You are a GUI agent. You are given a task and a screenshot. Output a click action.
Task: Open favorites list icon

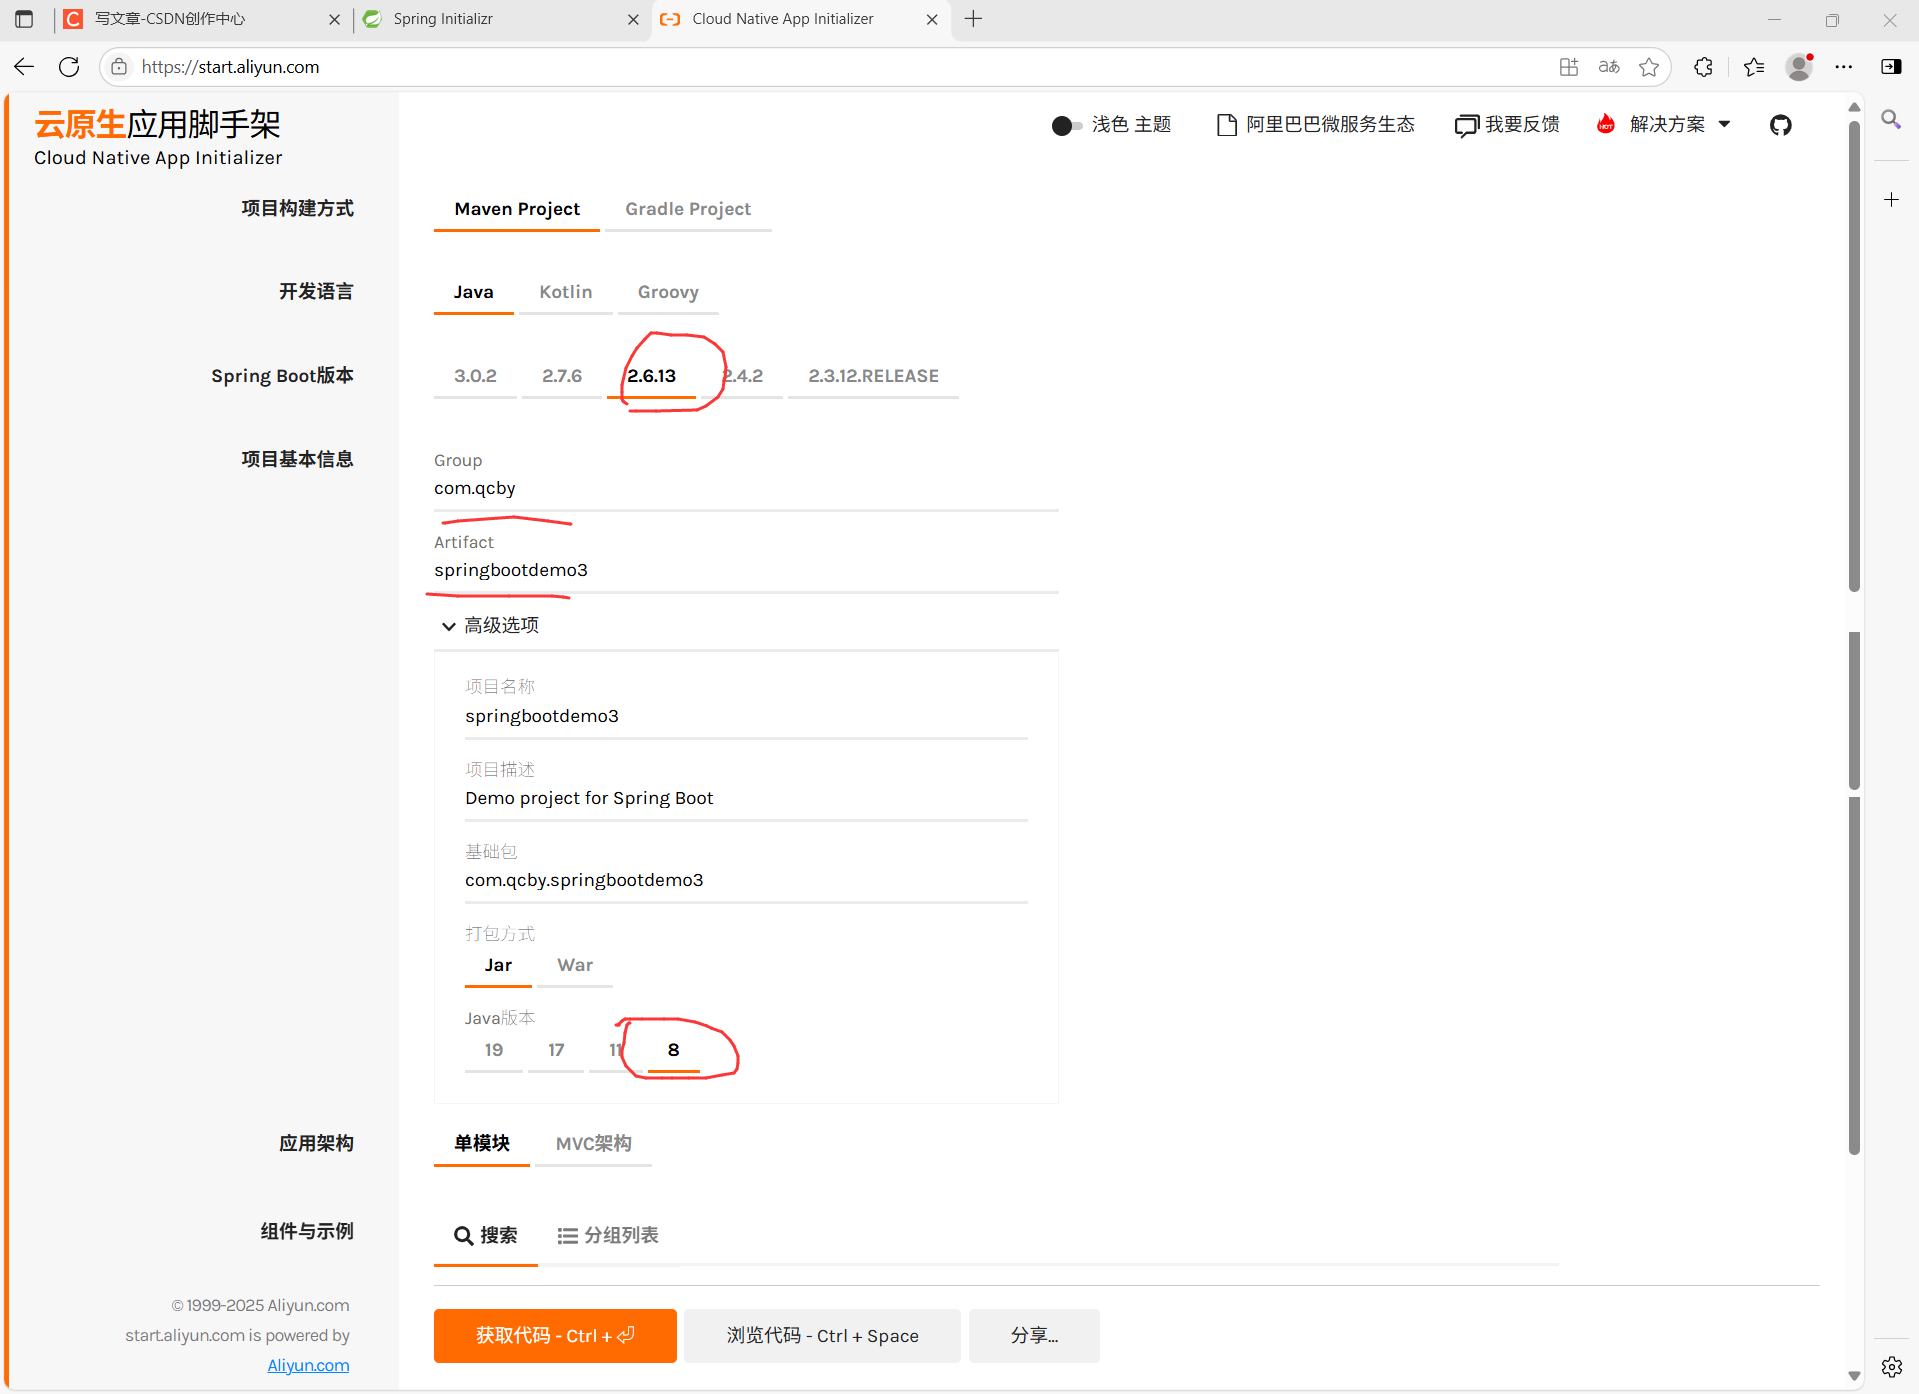click(1754, 67)
